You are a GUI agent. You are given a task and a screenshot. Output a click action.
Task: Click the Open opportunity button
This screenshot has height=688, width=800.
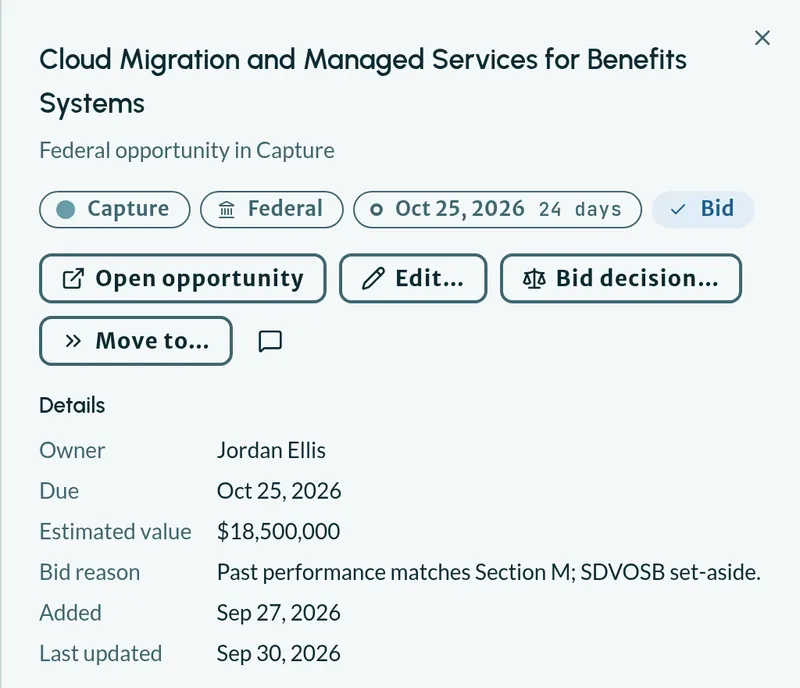pyautogui.click(x=183, y=279)
